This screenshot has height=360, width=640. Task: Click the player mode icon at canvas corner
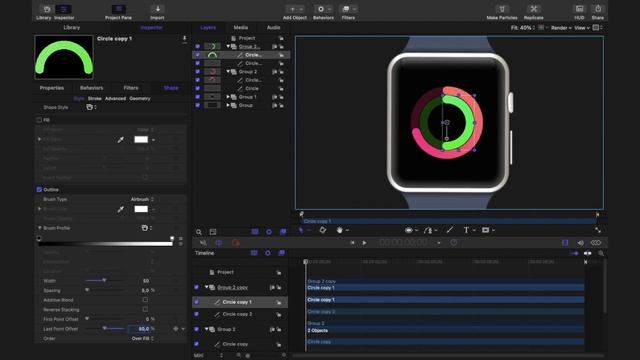pos(598,230)
